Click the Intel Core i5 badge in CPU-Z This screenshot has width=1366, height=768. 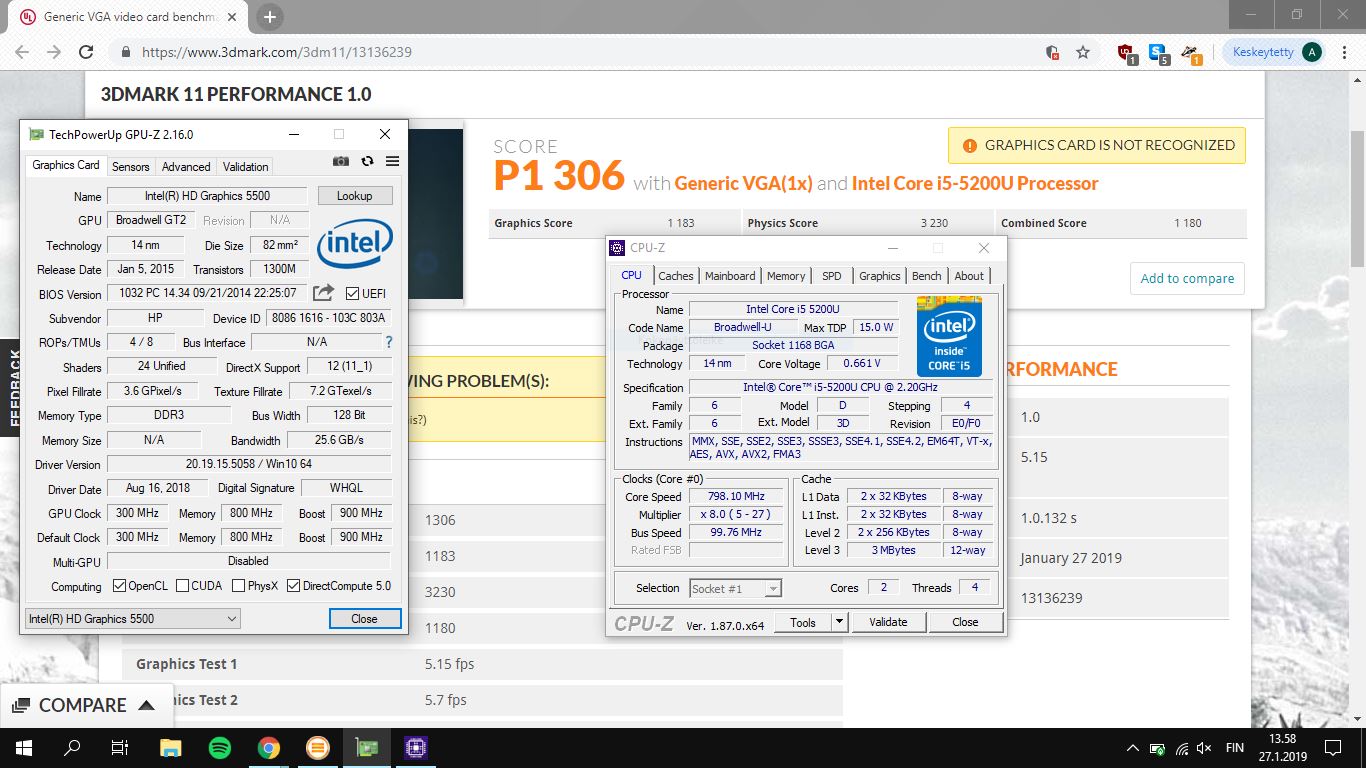click(949, 336)
